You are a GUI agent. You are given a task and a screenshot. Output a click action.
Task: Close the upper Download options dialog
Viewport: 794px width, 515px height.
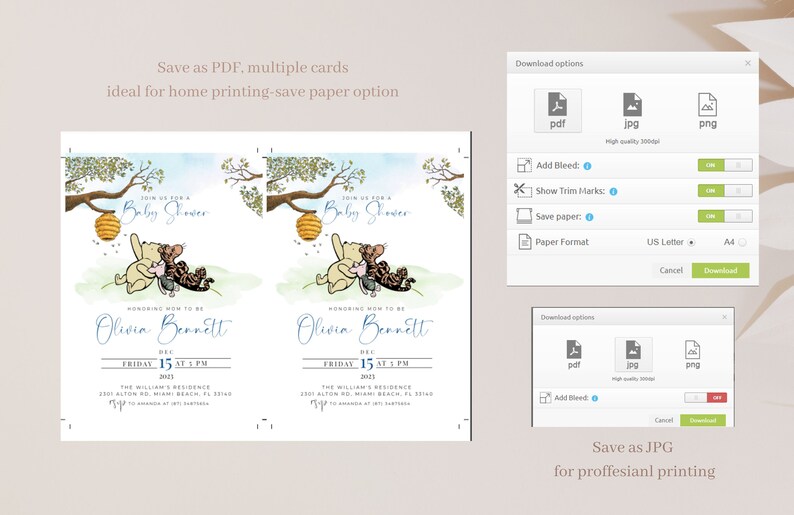pyautogui.click(x=748, y=63)
